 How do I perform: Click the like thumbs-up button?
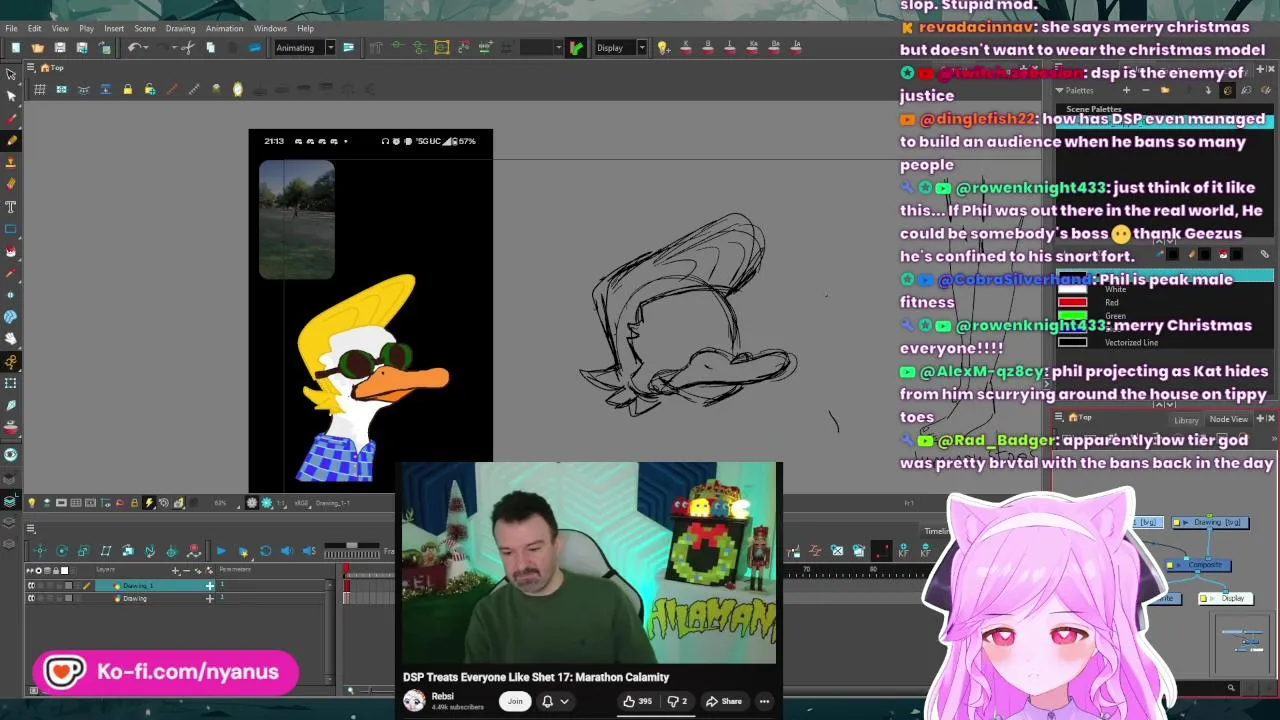pyautogui.click(x=637, y=701)
